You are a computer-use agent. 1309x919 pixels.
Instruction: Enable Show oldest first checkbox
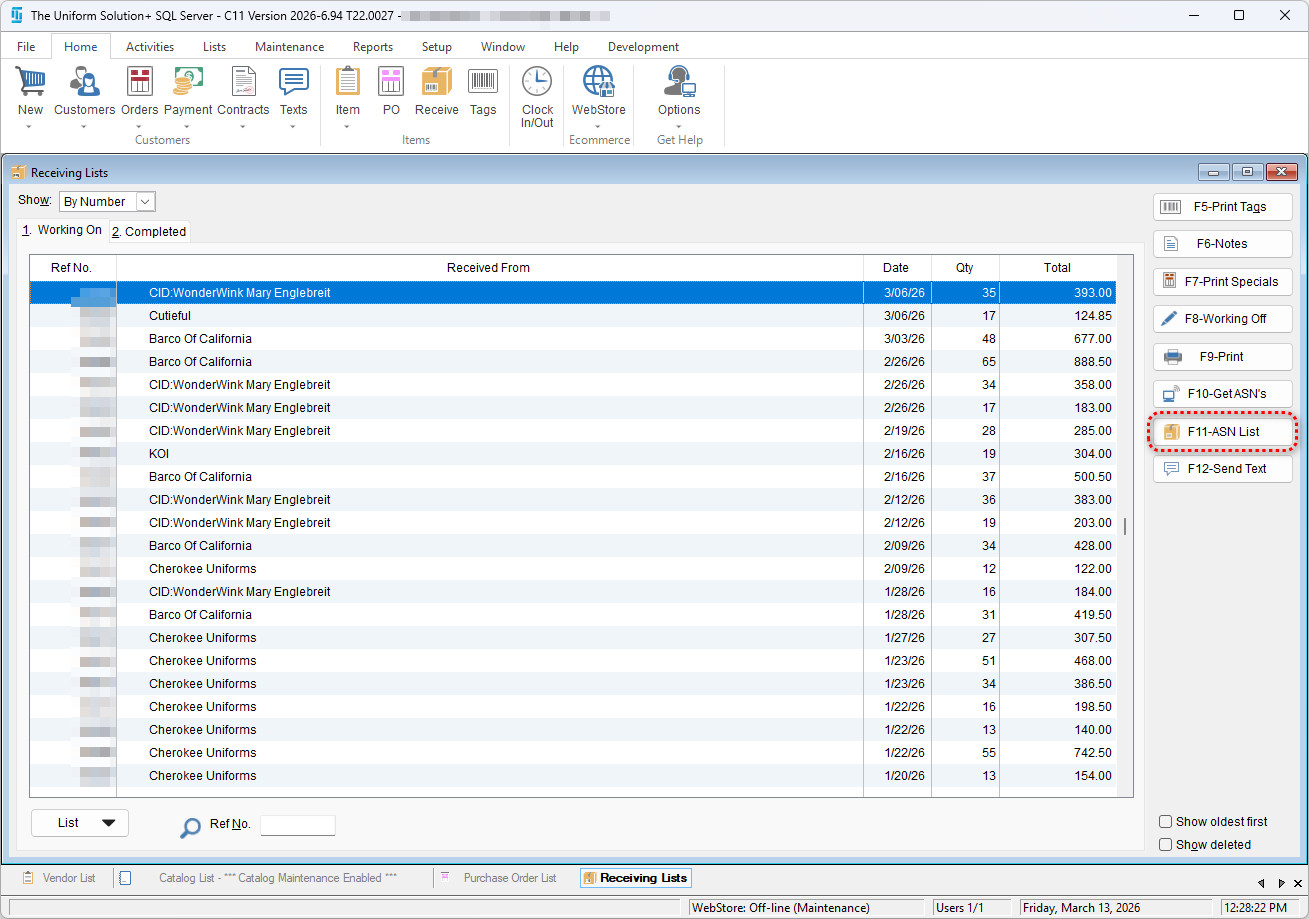tap(1165, 822)
